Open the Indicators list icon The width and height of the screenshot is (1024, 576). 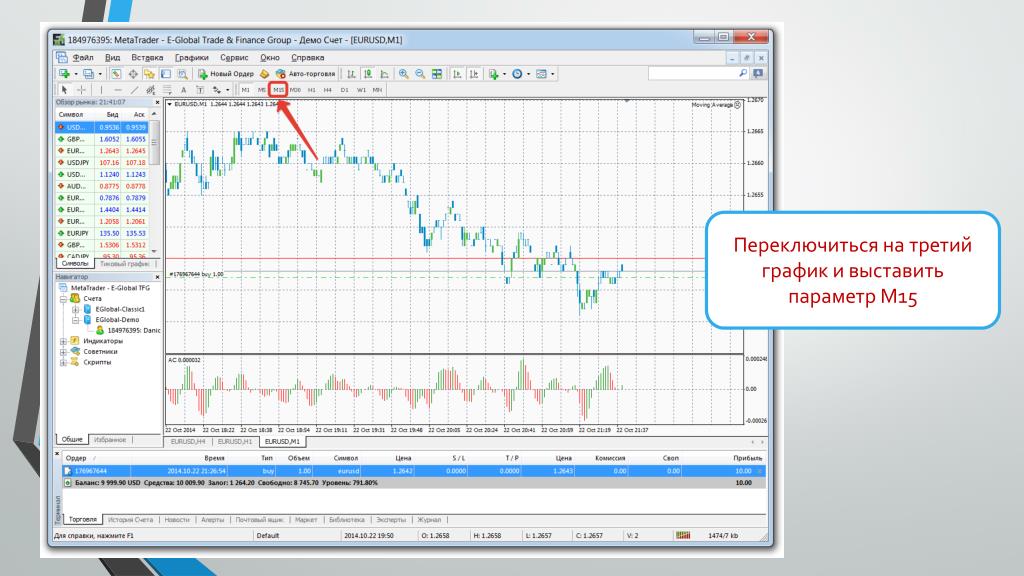pos(494,74)
